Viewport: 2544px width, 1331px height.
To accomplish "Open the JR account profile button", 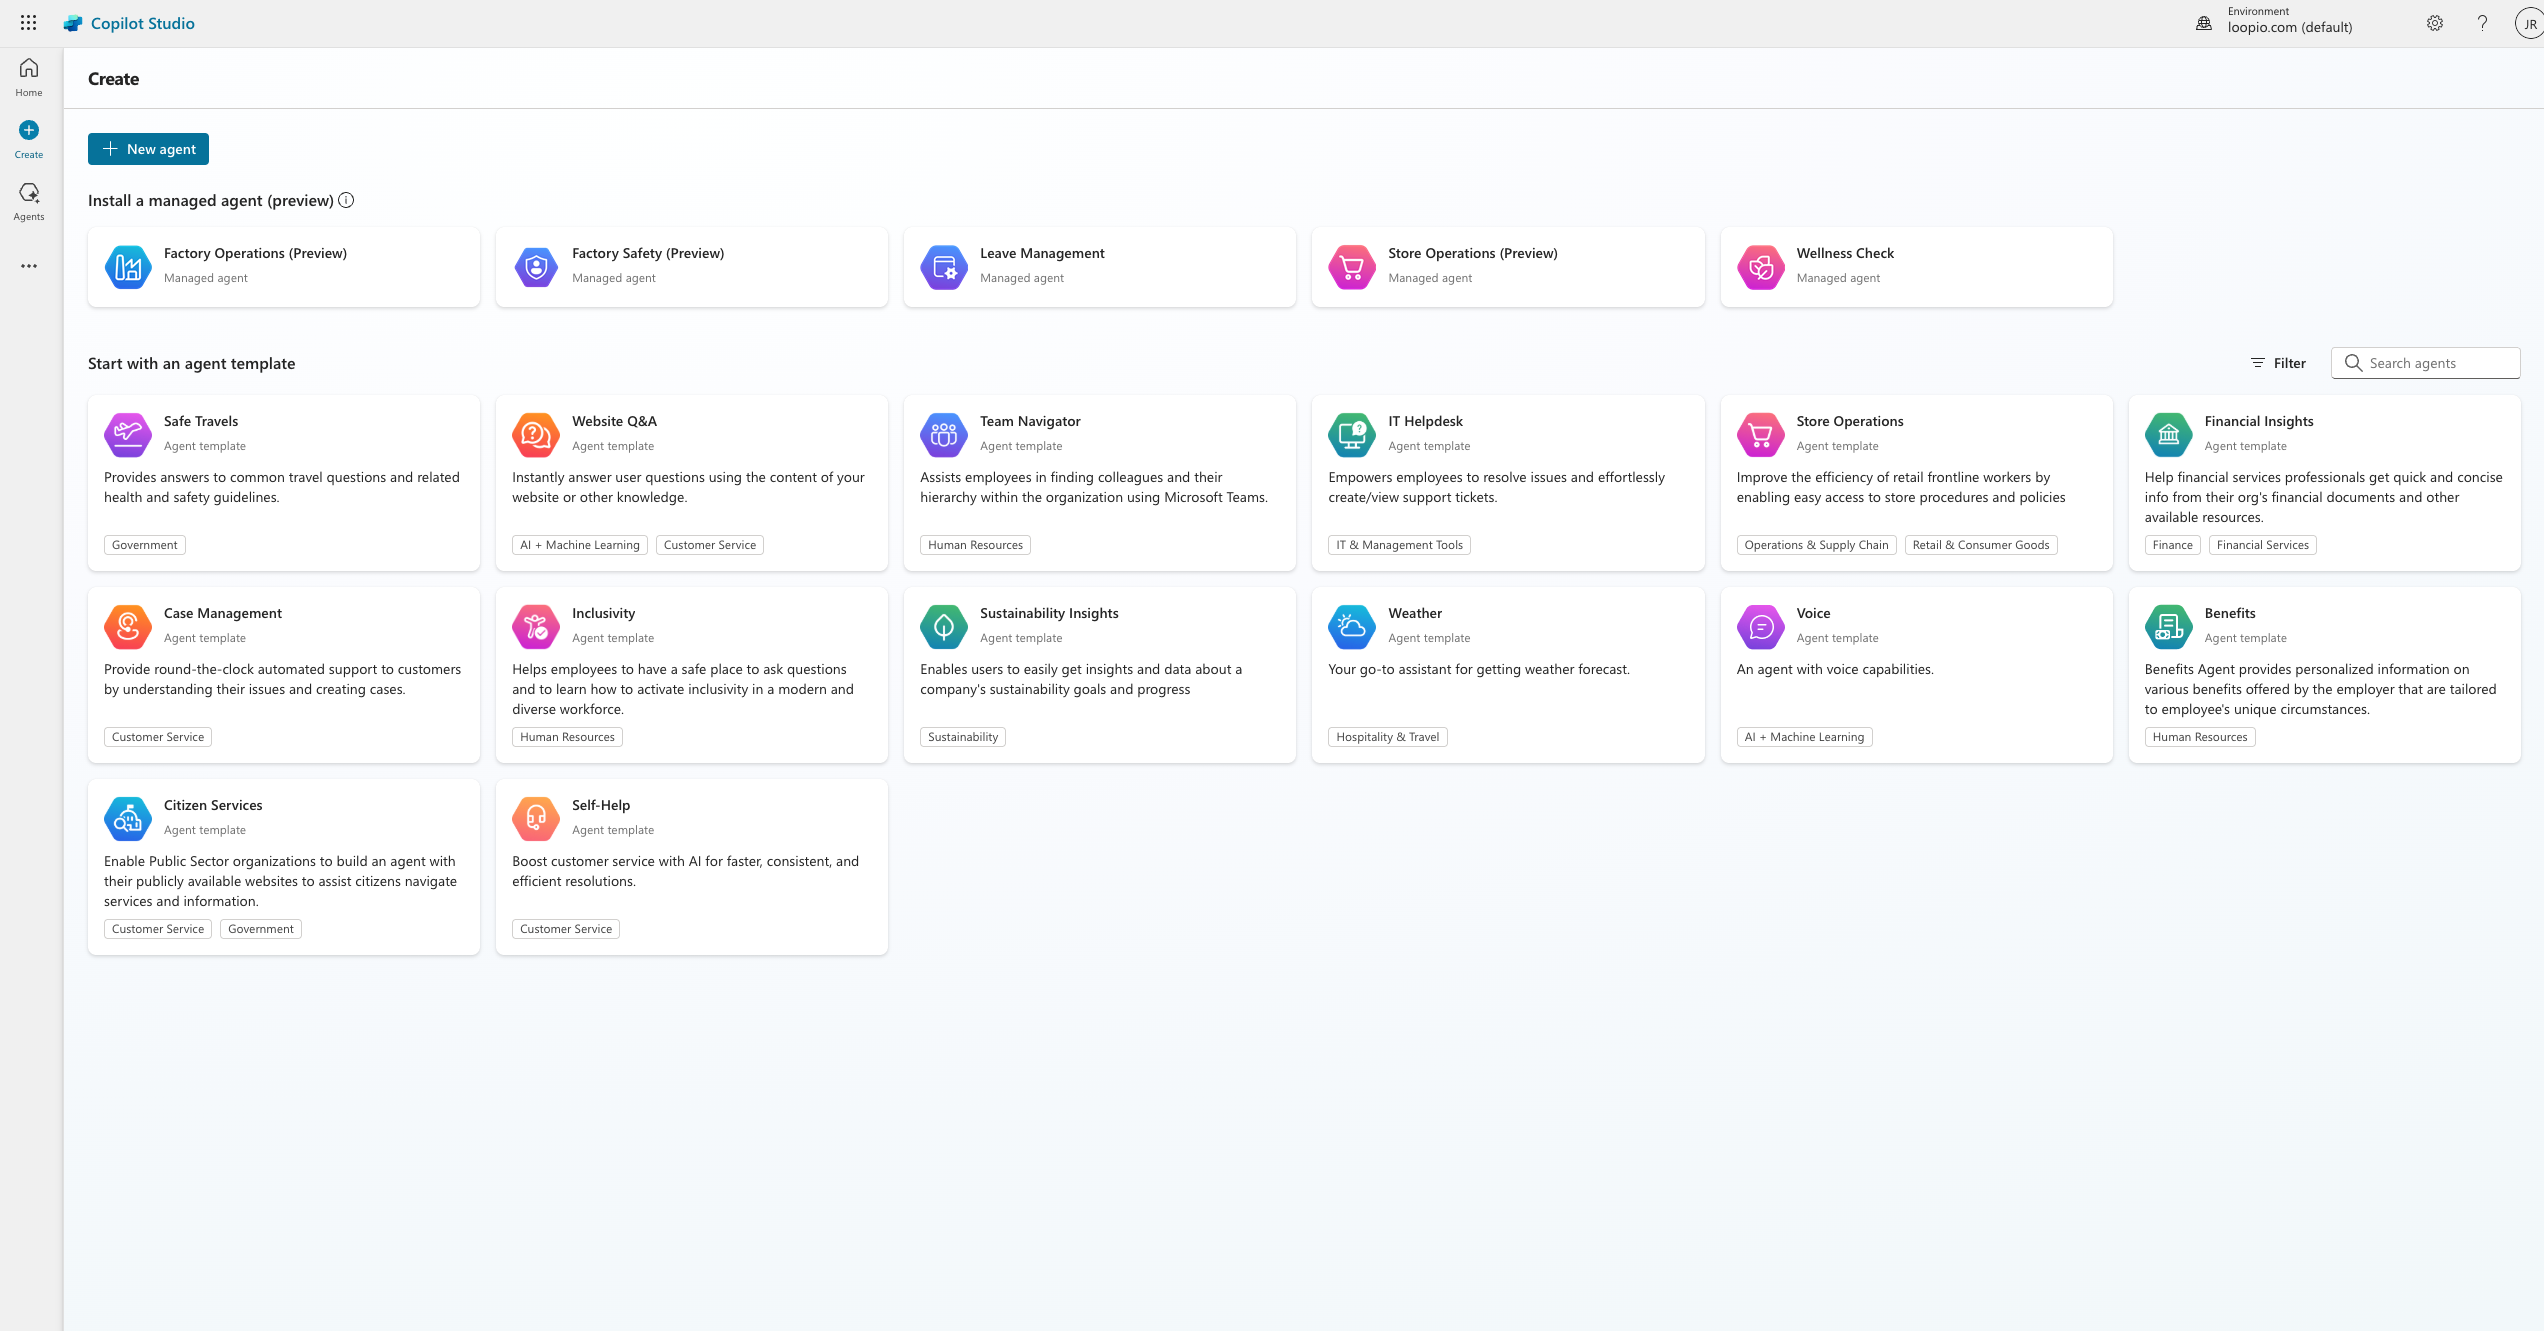I will [x=2528, y=24].
